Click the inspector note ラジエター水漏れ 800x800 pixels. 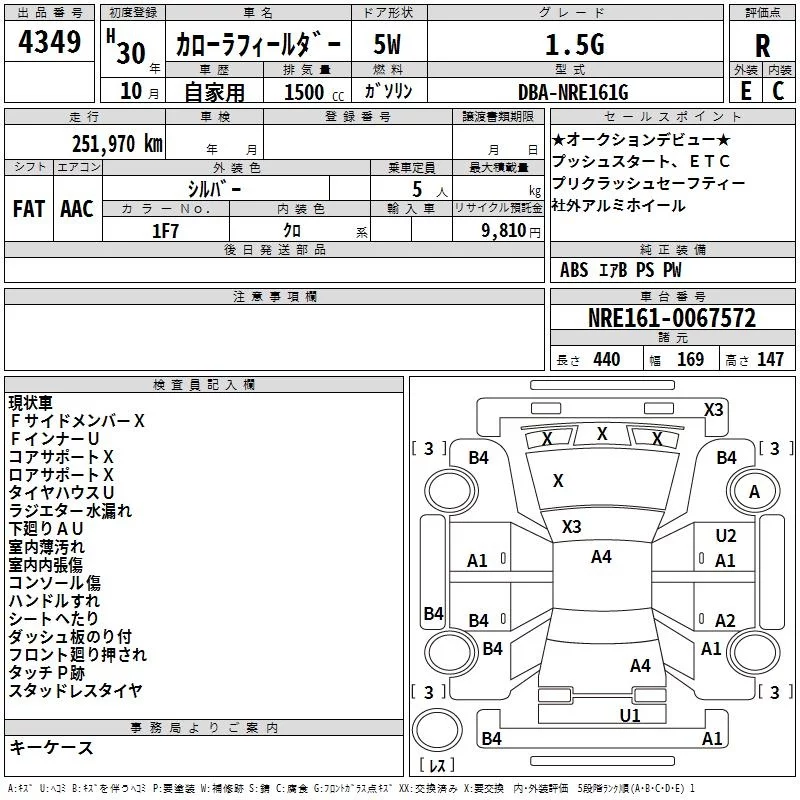70,511
